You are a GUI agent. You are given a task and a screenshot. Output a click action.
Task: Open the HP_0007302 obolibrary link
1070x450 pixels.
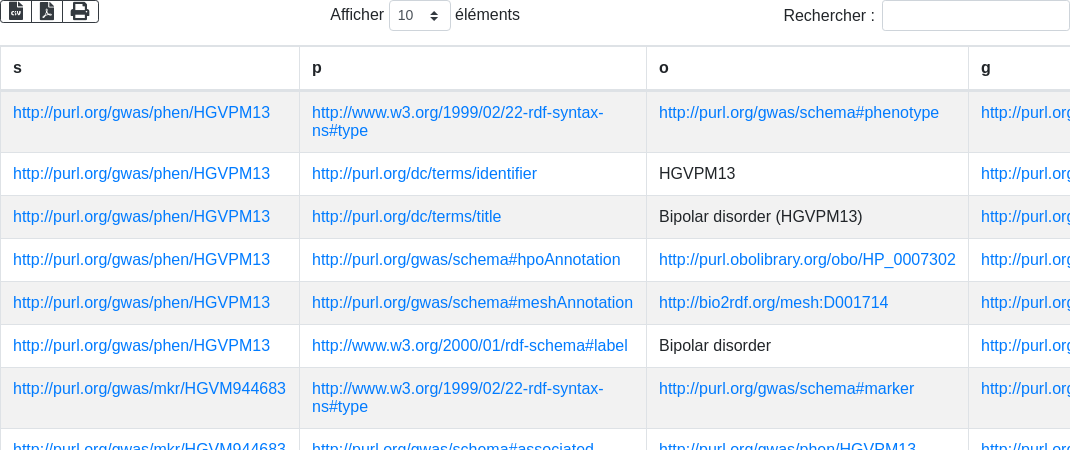click(x=807, y=259)
